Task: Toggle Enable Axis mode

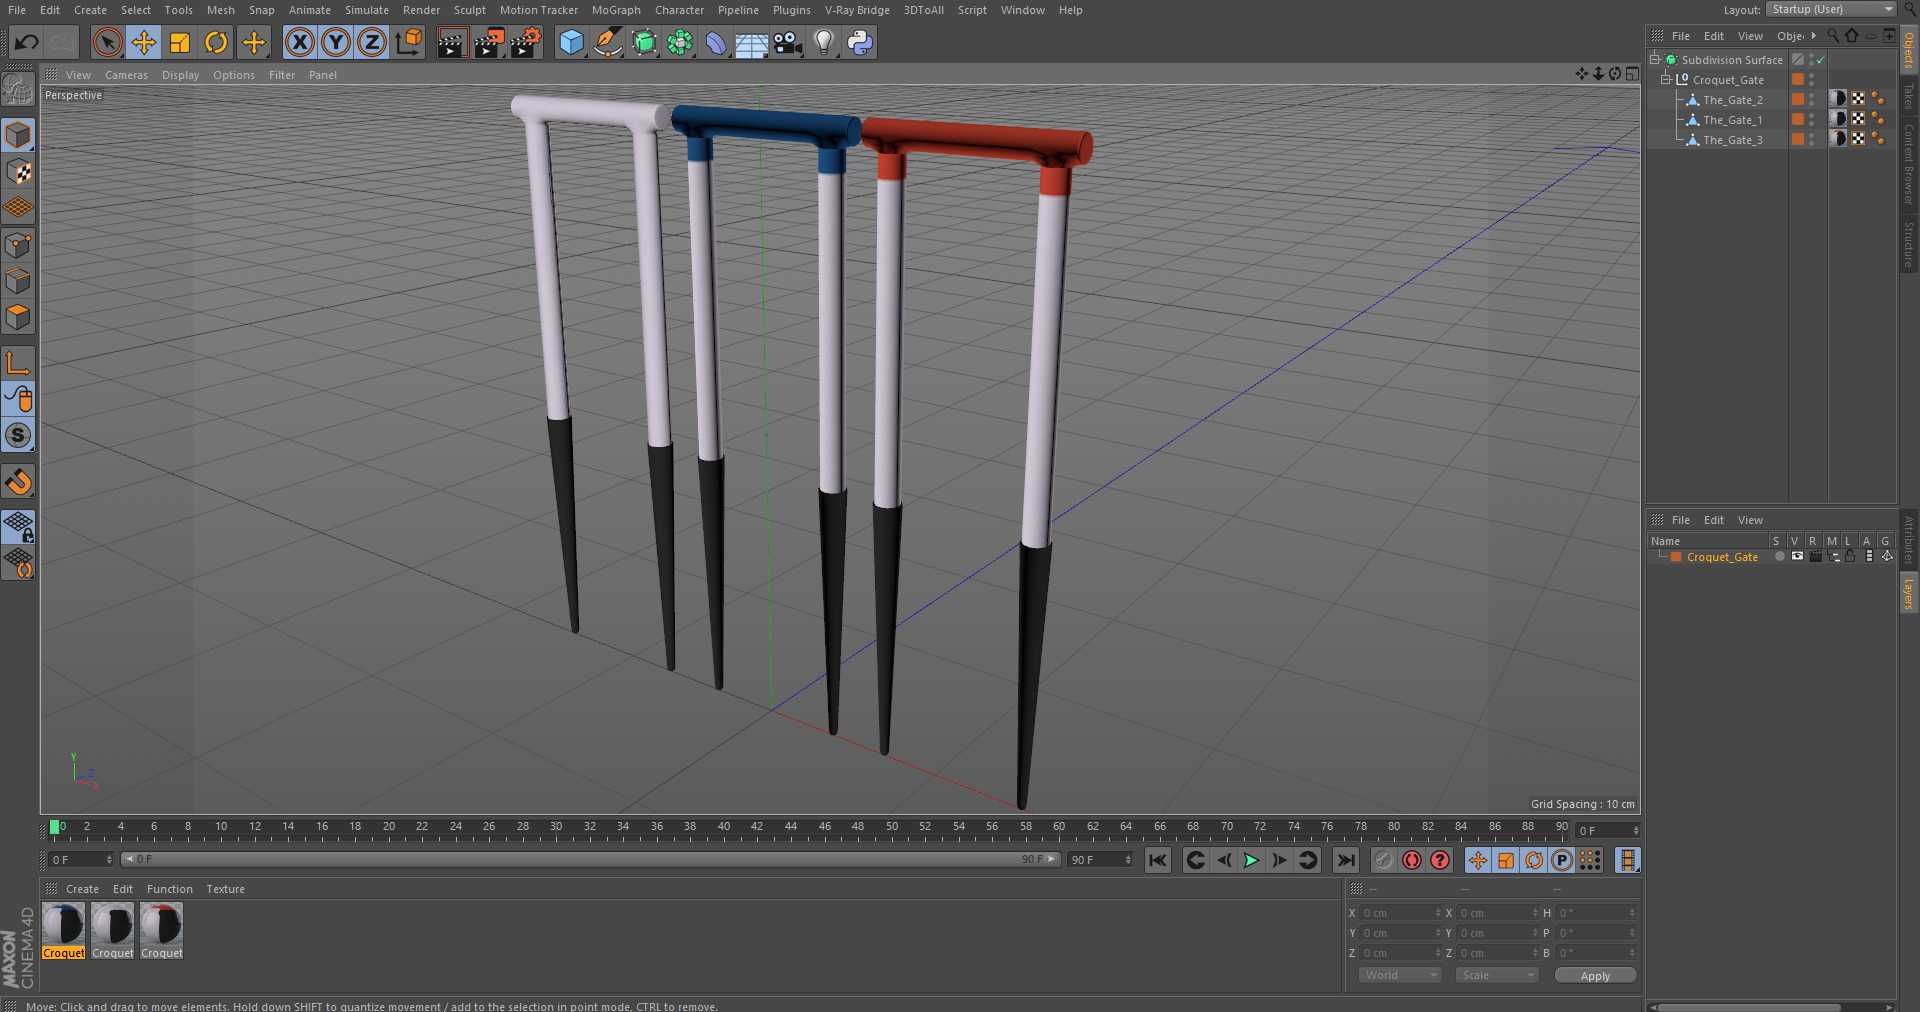Action: pyautogui.click(x=18, y=362)
